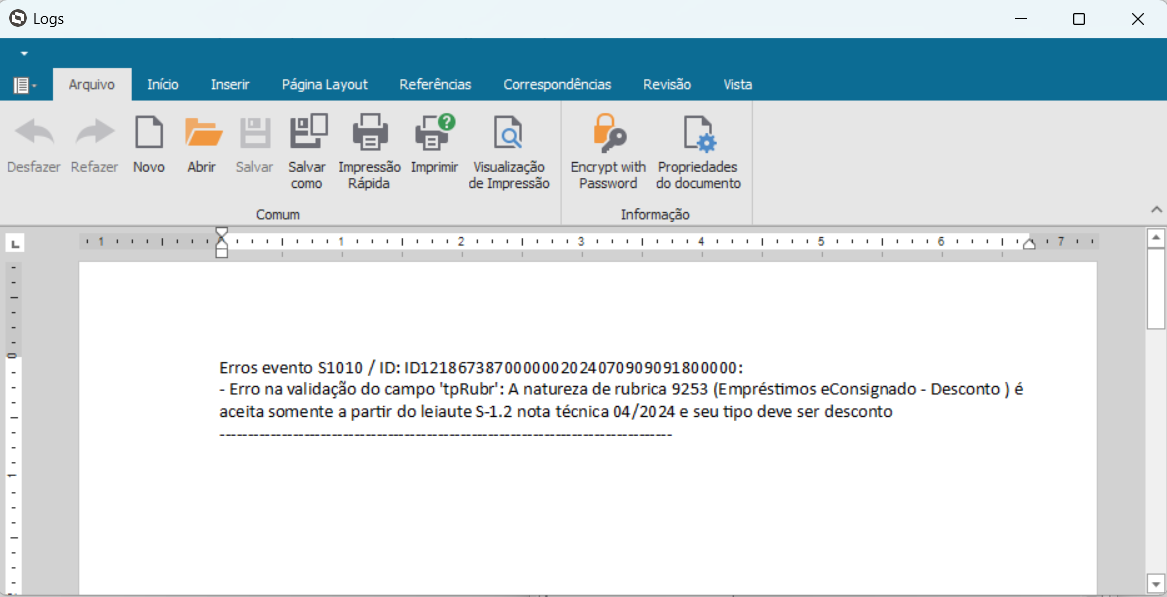Click the vertical scrollbar down arrow

(1156, 582)
